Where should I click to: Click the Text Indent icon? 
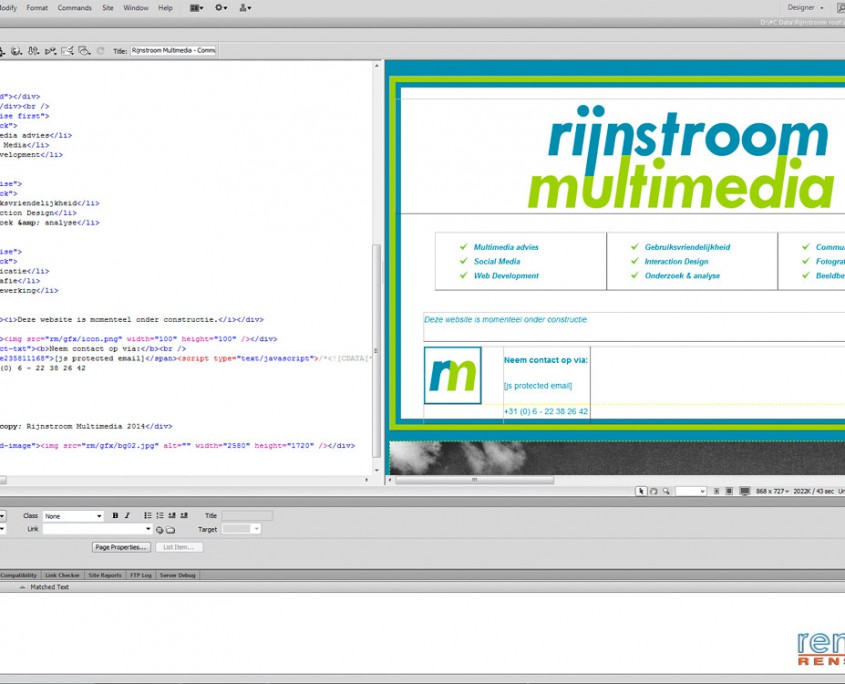coord(184,516)
